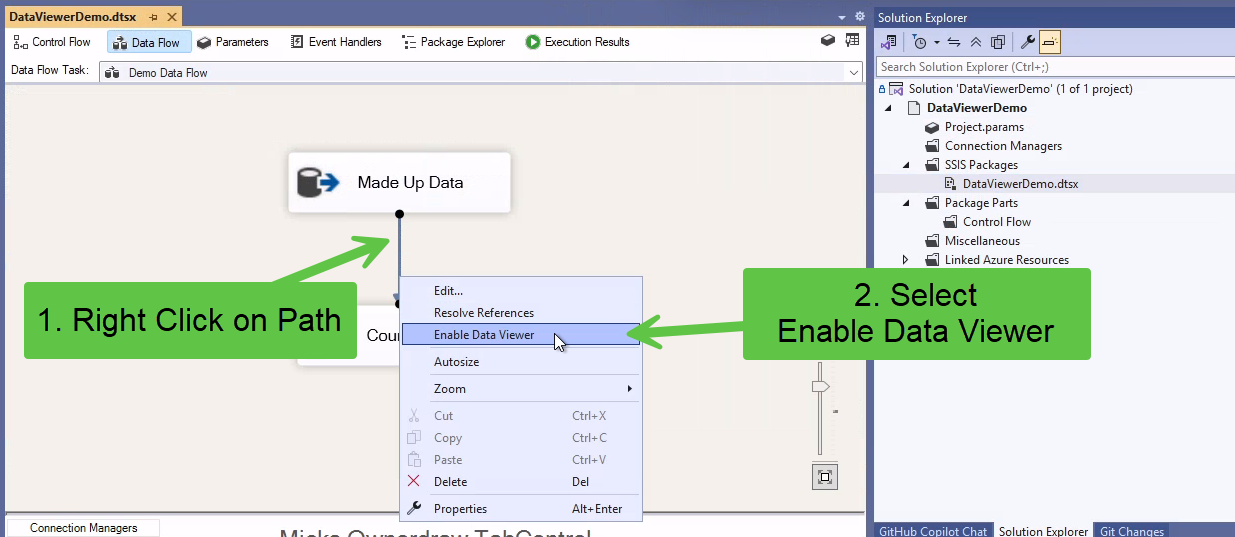Click the Collapse All icon

pos(976,42)
